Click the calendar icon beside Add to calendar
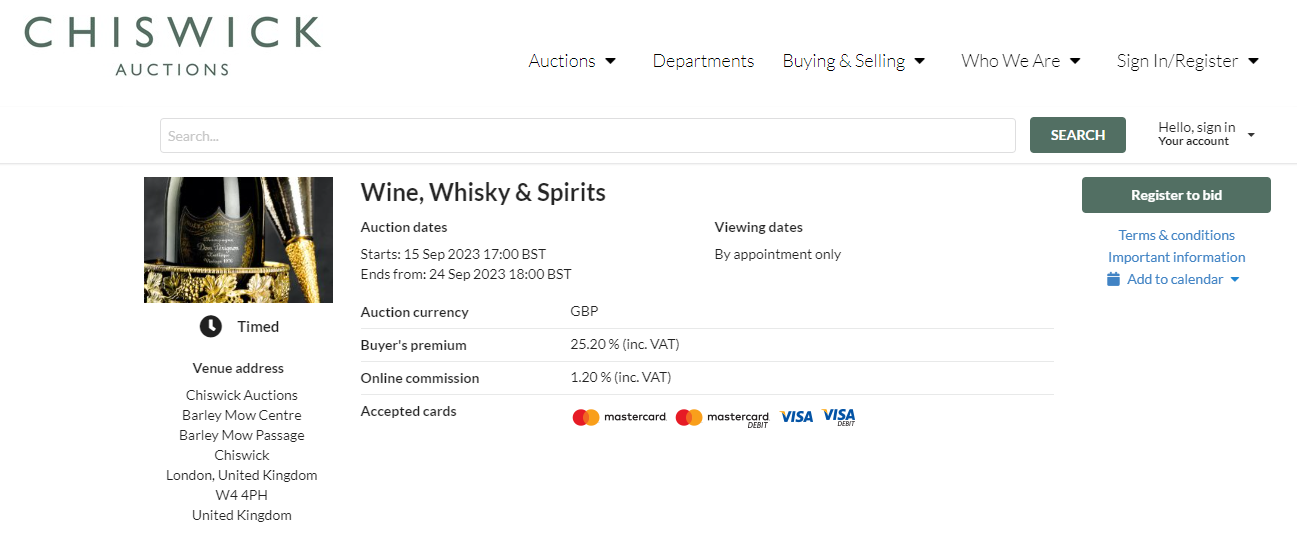 1113,279
